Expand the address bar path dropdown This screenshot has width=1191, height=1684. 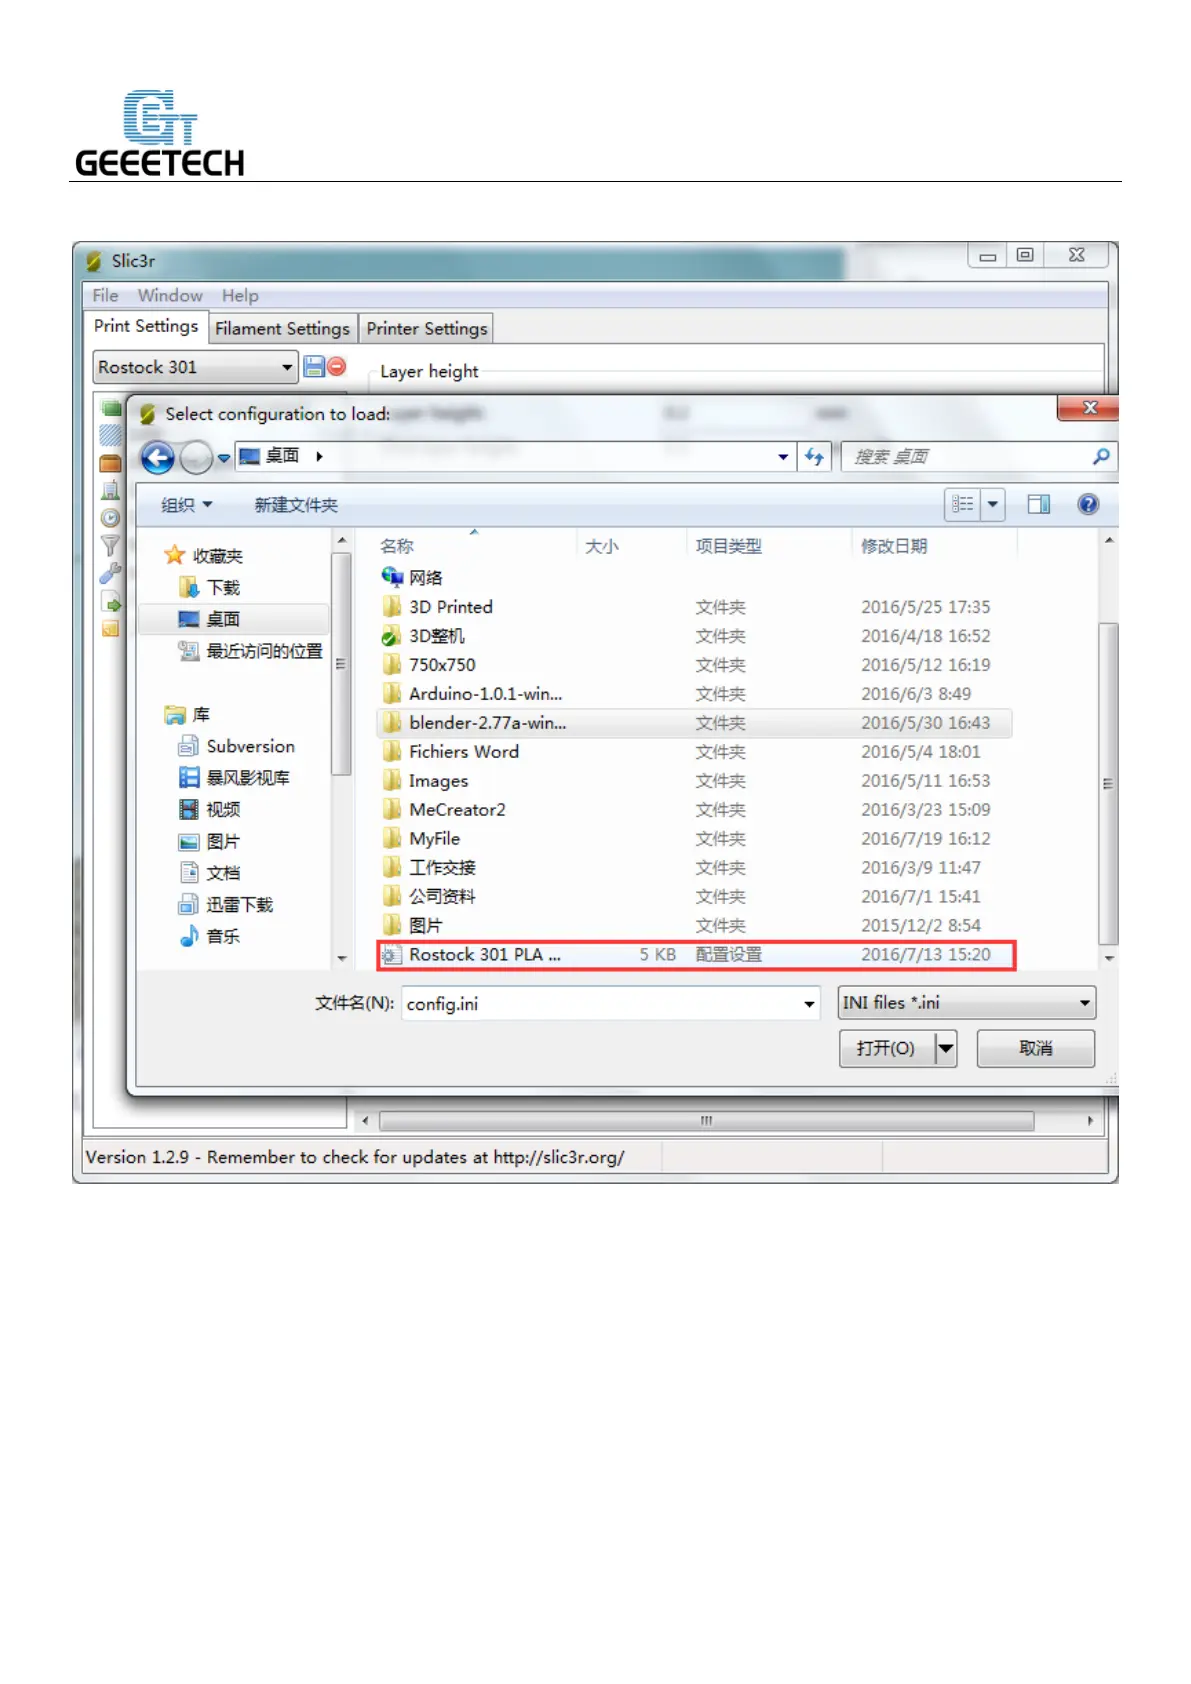[x=783, y=457]
